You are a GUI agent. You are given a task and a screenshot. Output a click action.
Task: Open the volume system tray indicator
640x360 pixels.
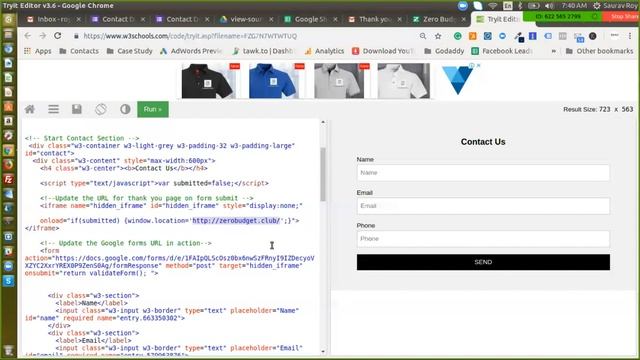(549, 6)
